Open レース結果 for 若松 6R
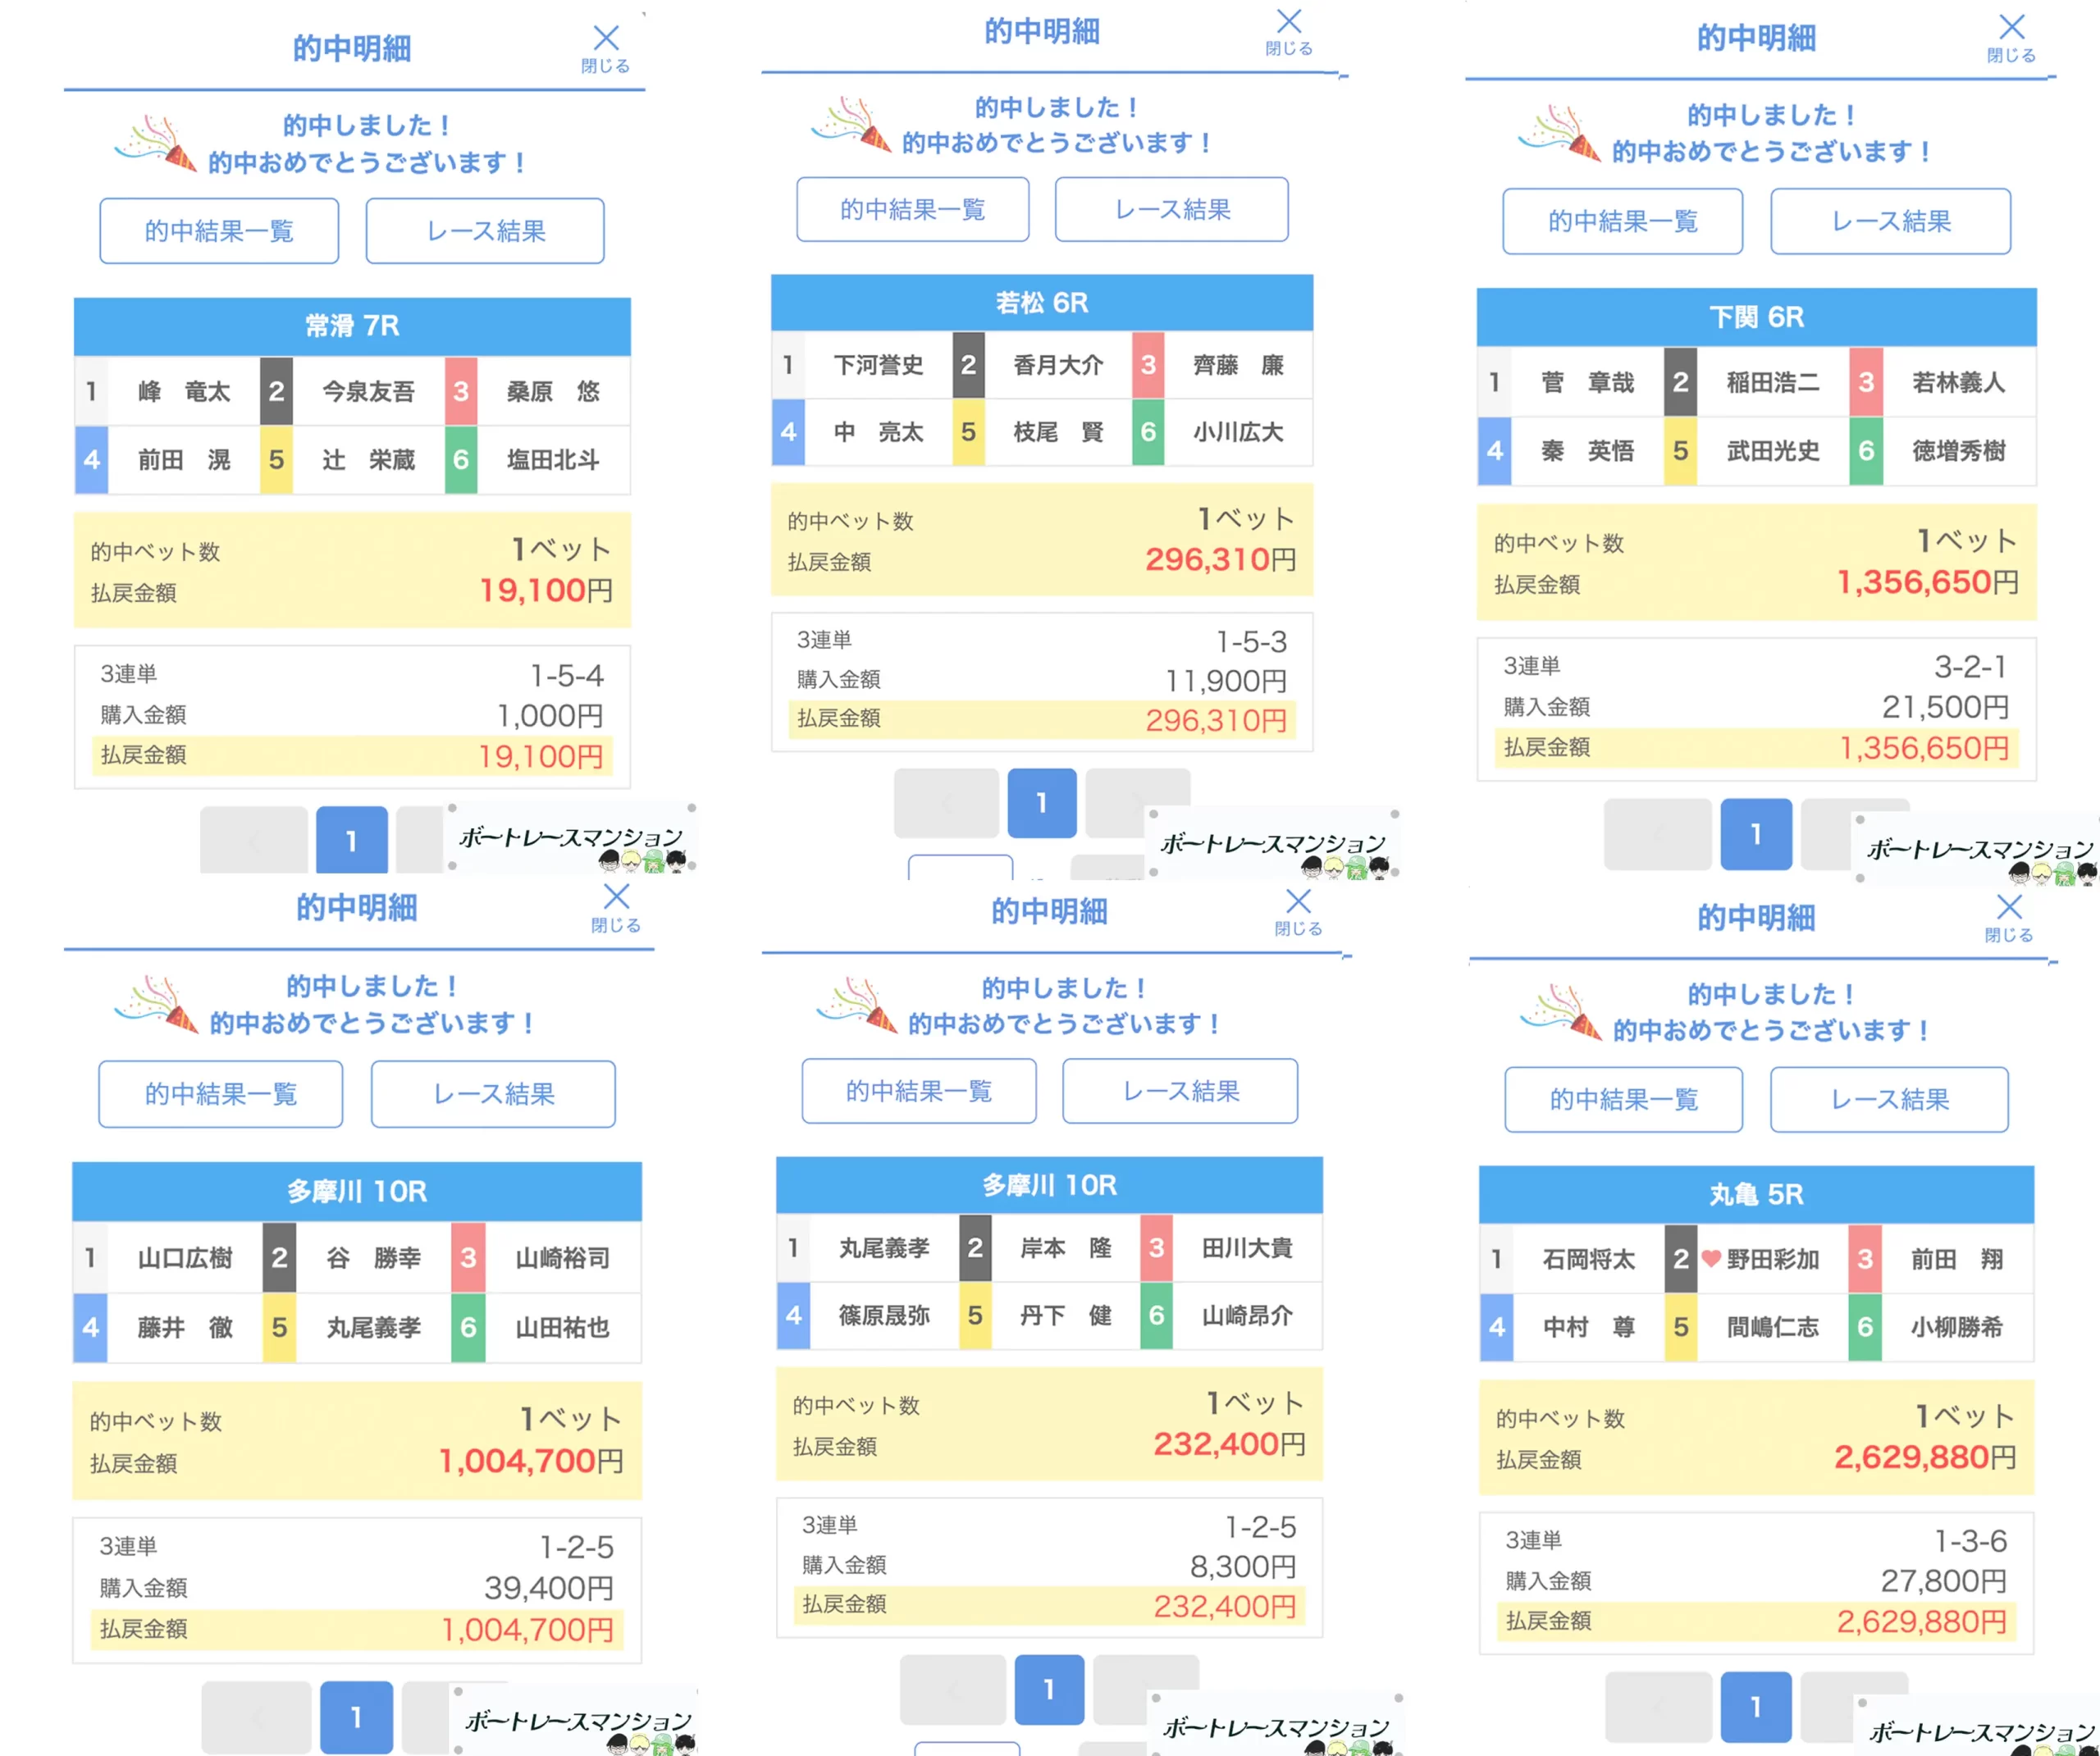Viewport: 2100px width, 1756px height. (x=1172, y=210)
